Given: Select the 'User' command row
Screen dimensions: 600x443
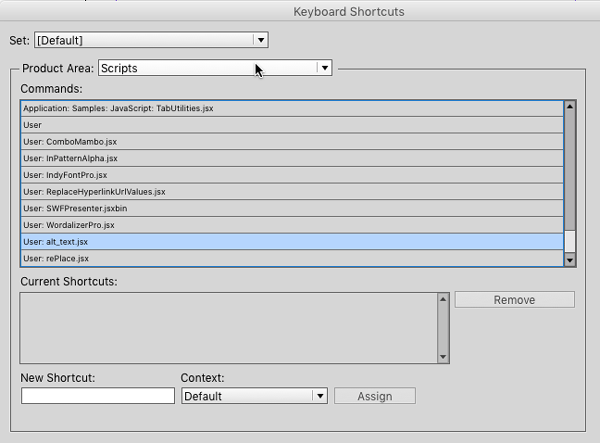Looking at the screenshot, I should point(292,125).
